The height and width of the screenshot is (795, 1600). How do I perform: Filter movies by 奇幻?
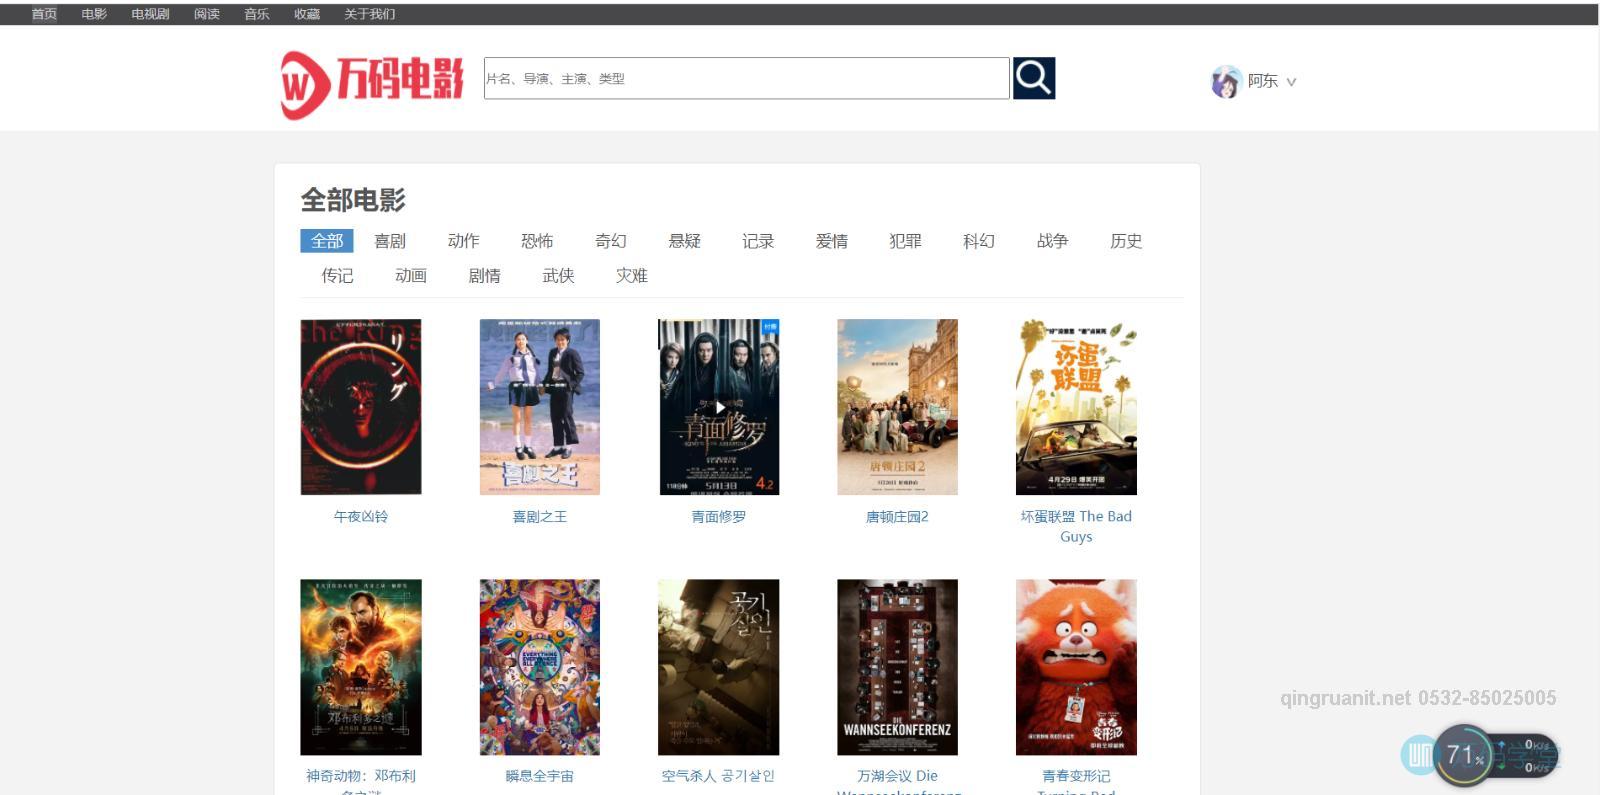(x=611, y=241)
